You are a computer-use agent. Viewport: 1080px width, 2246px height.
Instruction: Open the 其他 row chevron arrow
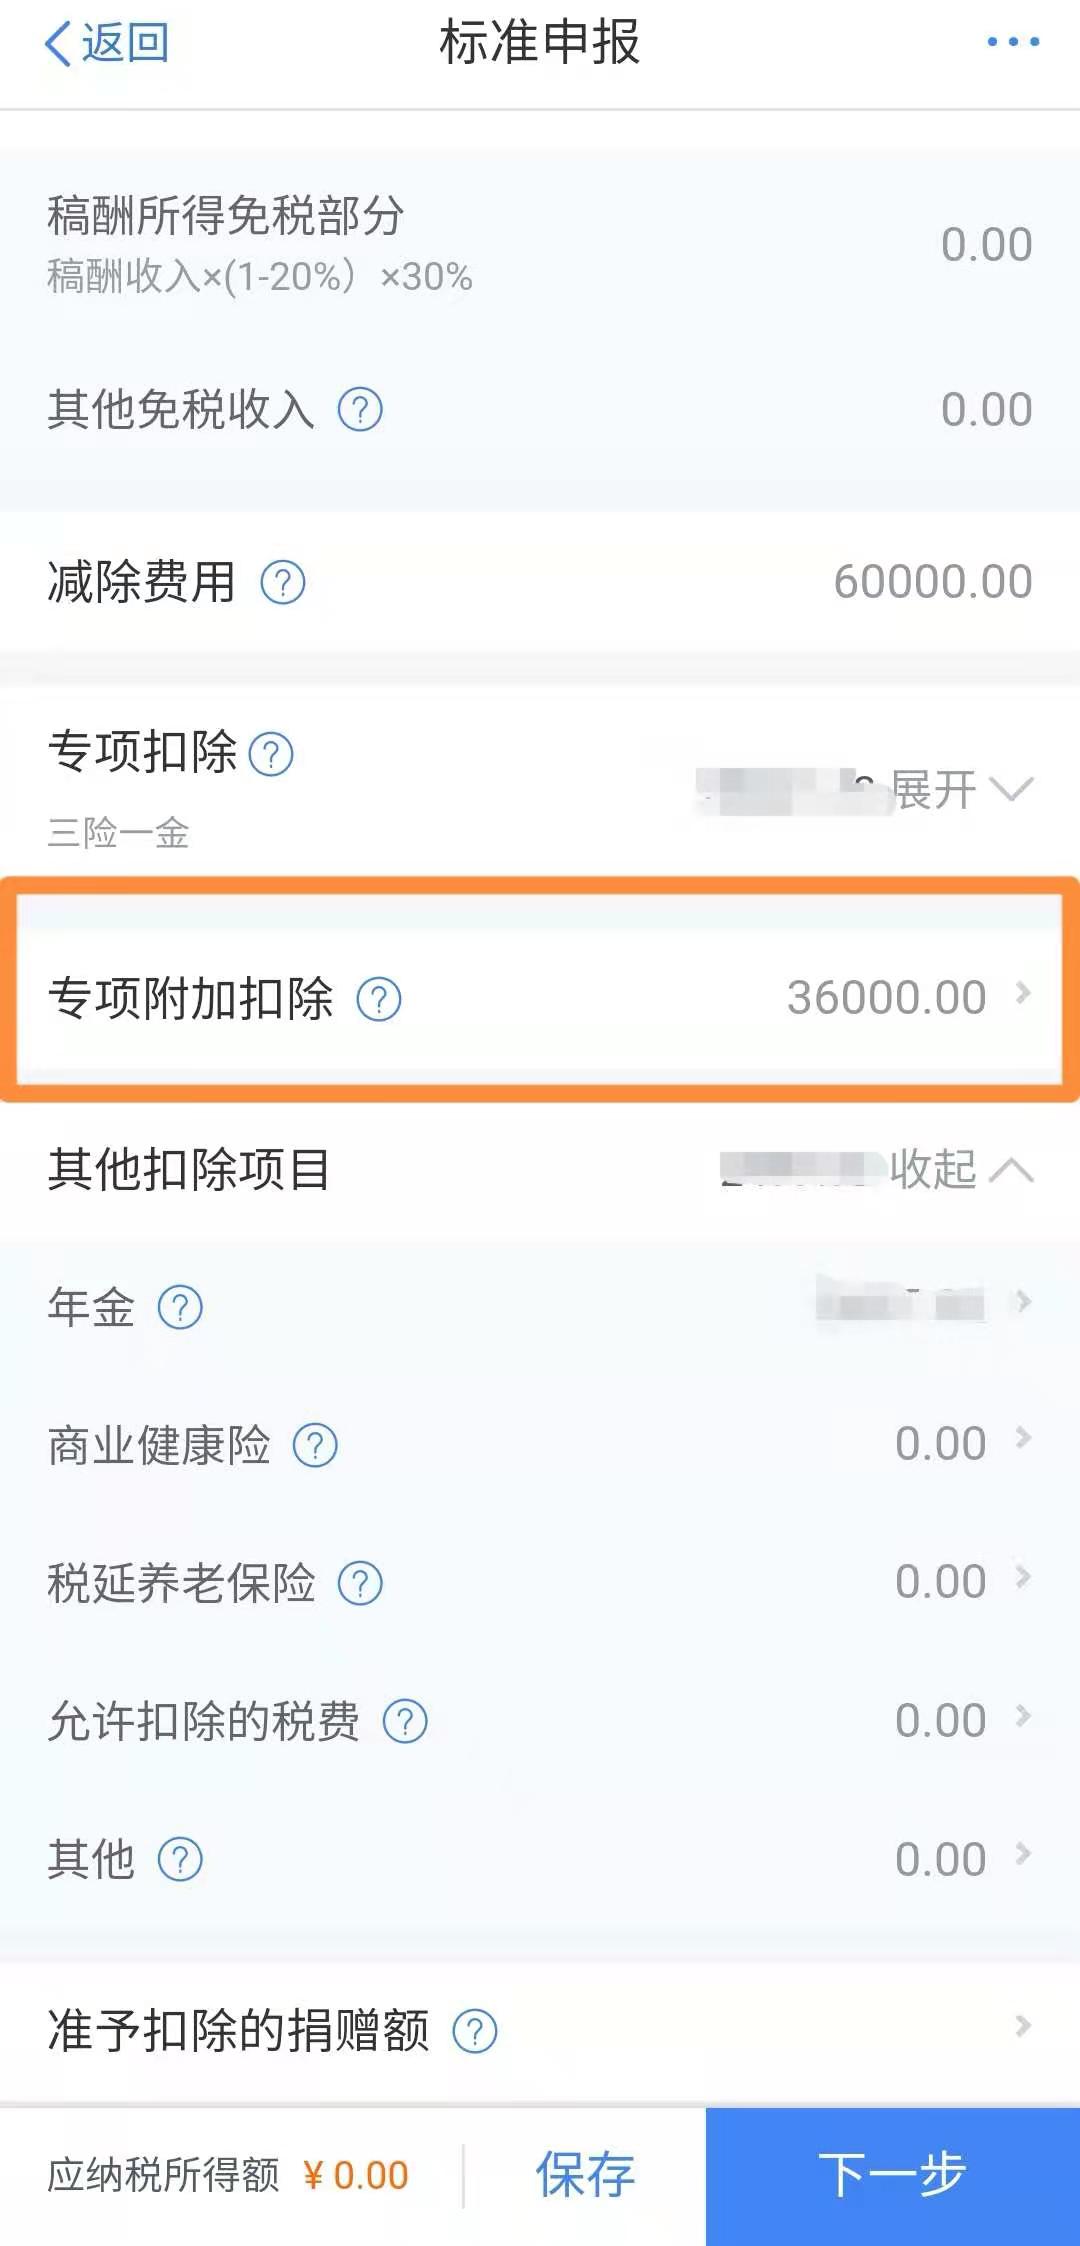click(1023, 1854)
